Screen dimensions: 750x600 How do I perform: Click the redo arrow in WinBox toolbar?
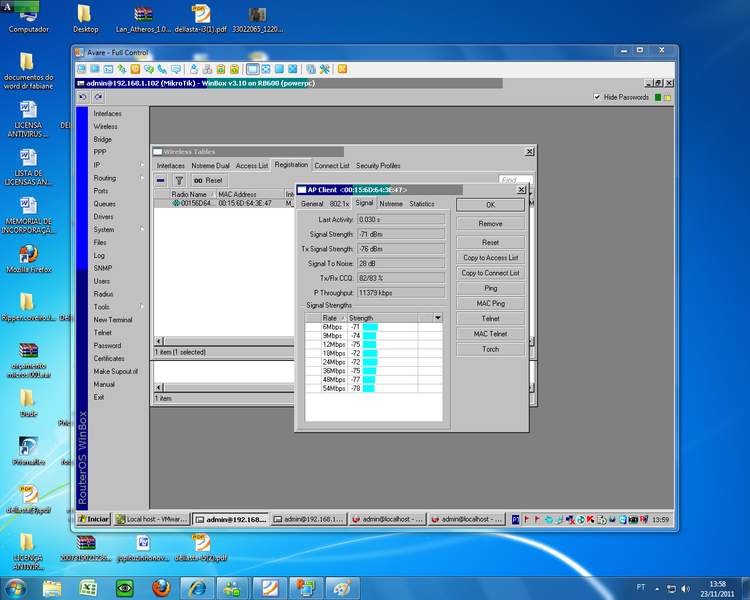coord(98,97)
